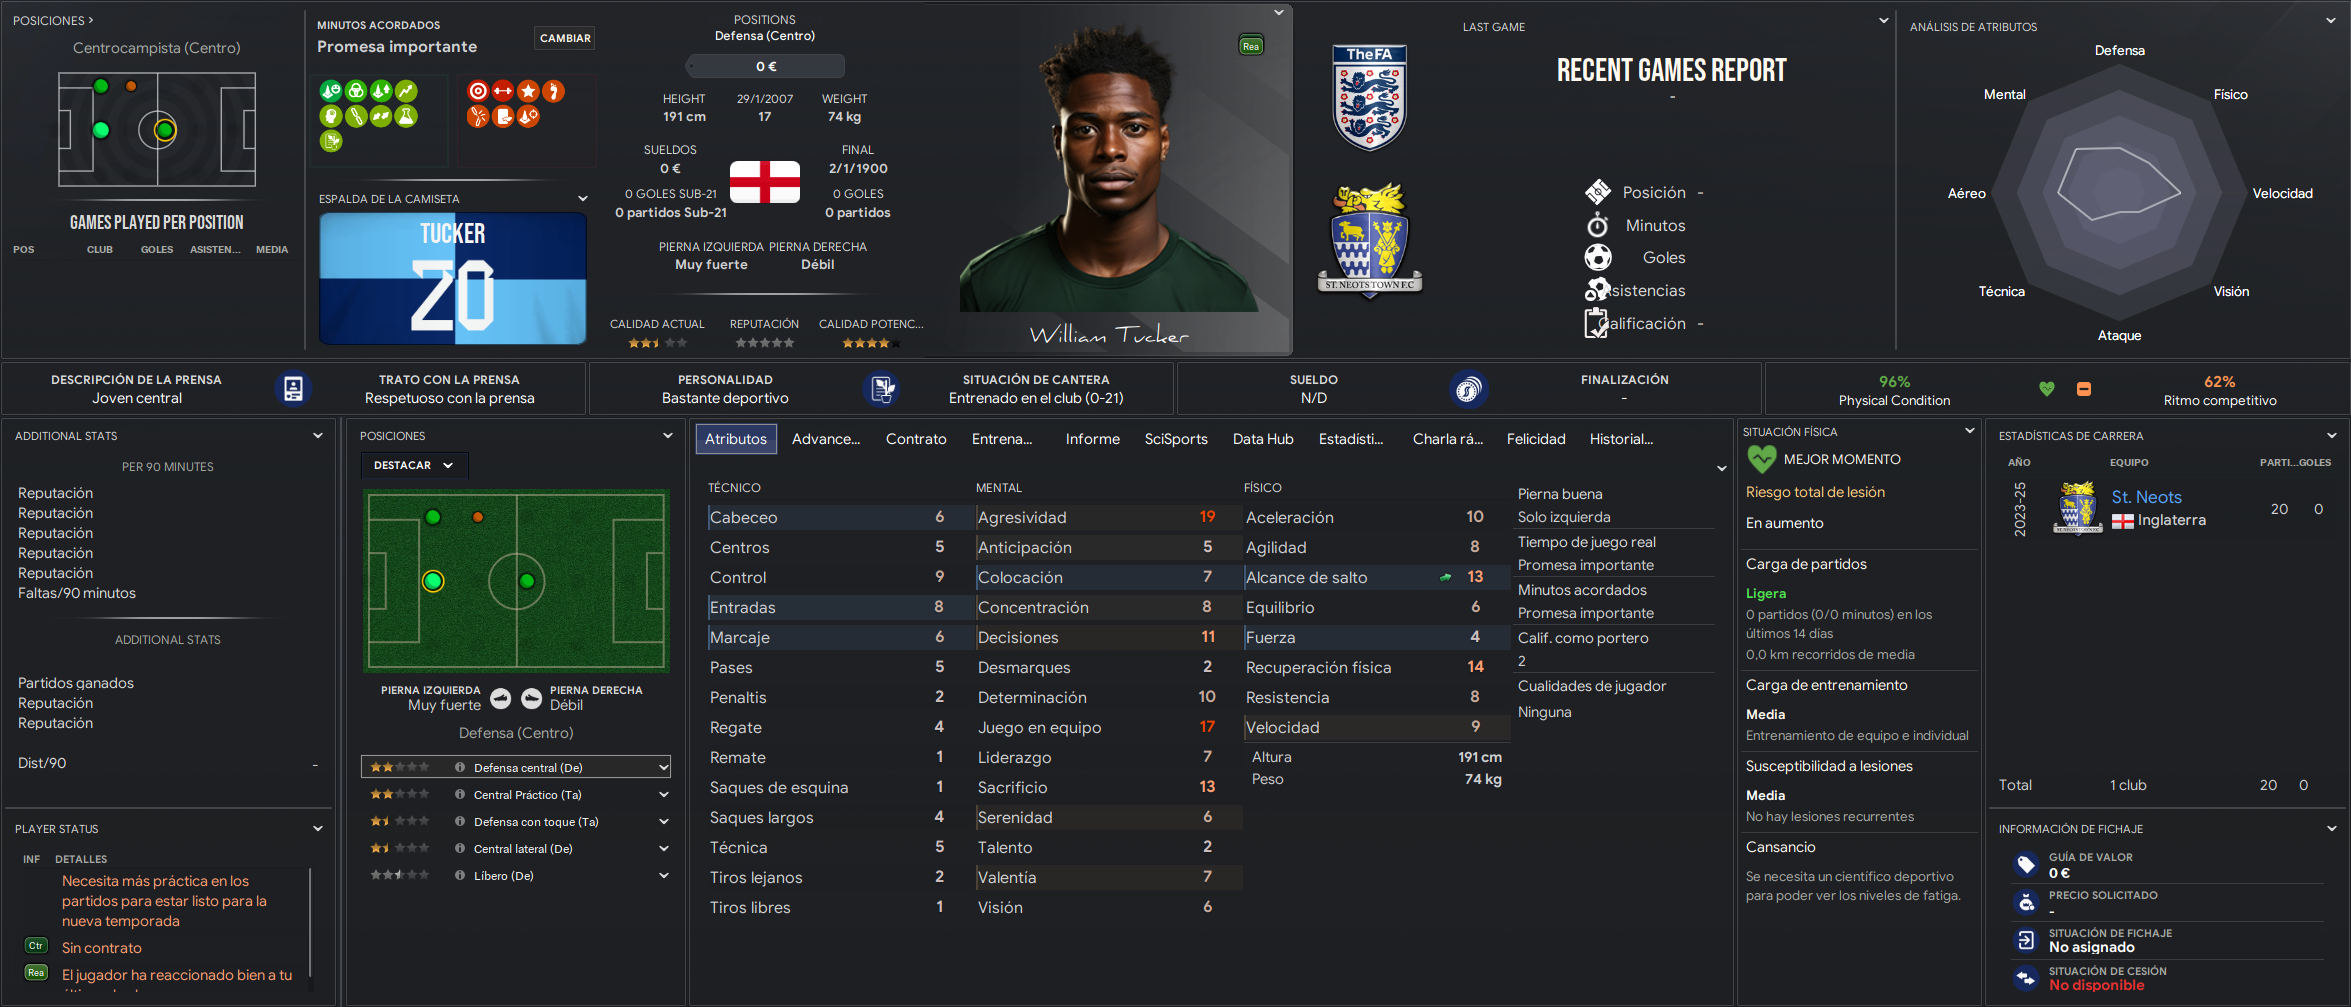Click the red target trait icon
Screen dimensions: 2351x1007
[478, 91]
